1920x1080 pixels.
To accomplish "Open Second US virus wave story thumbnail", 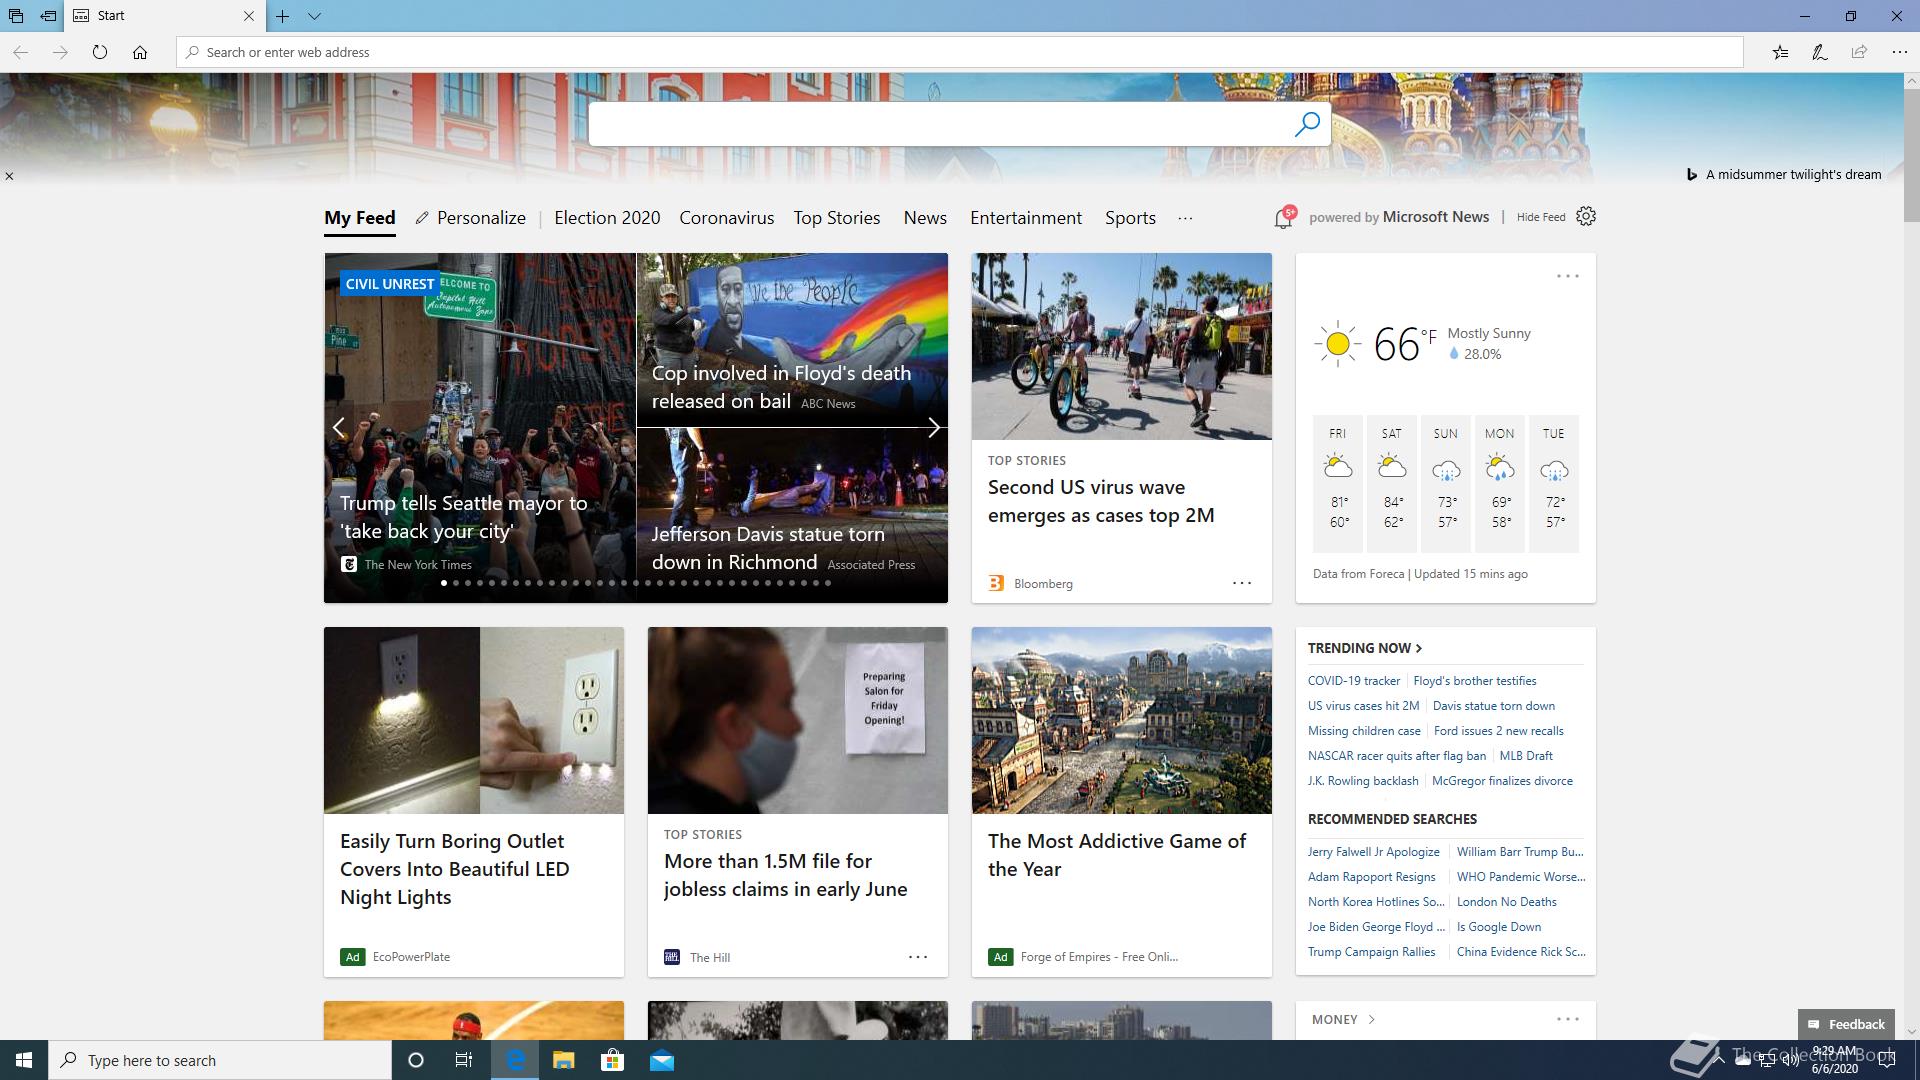I will tap(1122, 346).
